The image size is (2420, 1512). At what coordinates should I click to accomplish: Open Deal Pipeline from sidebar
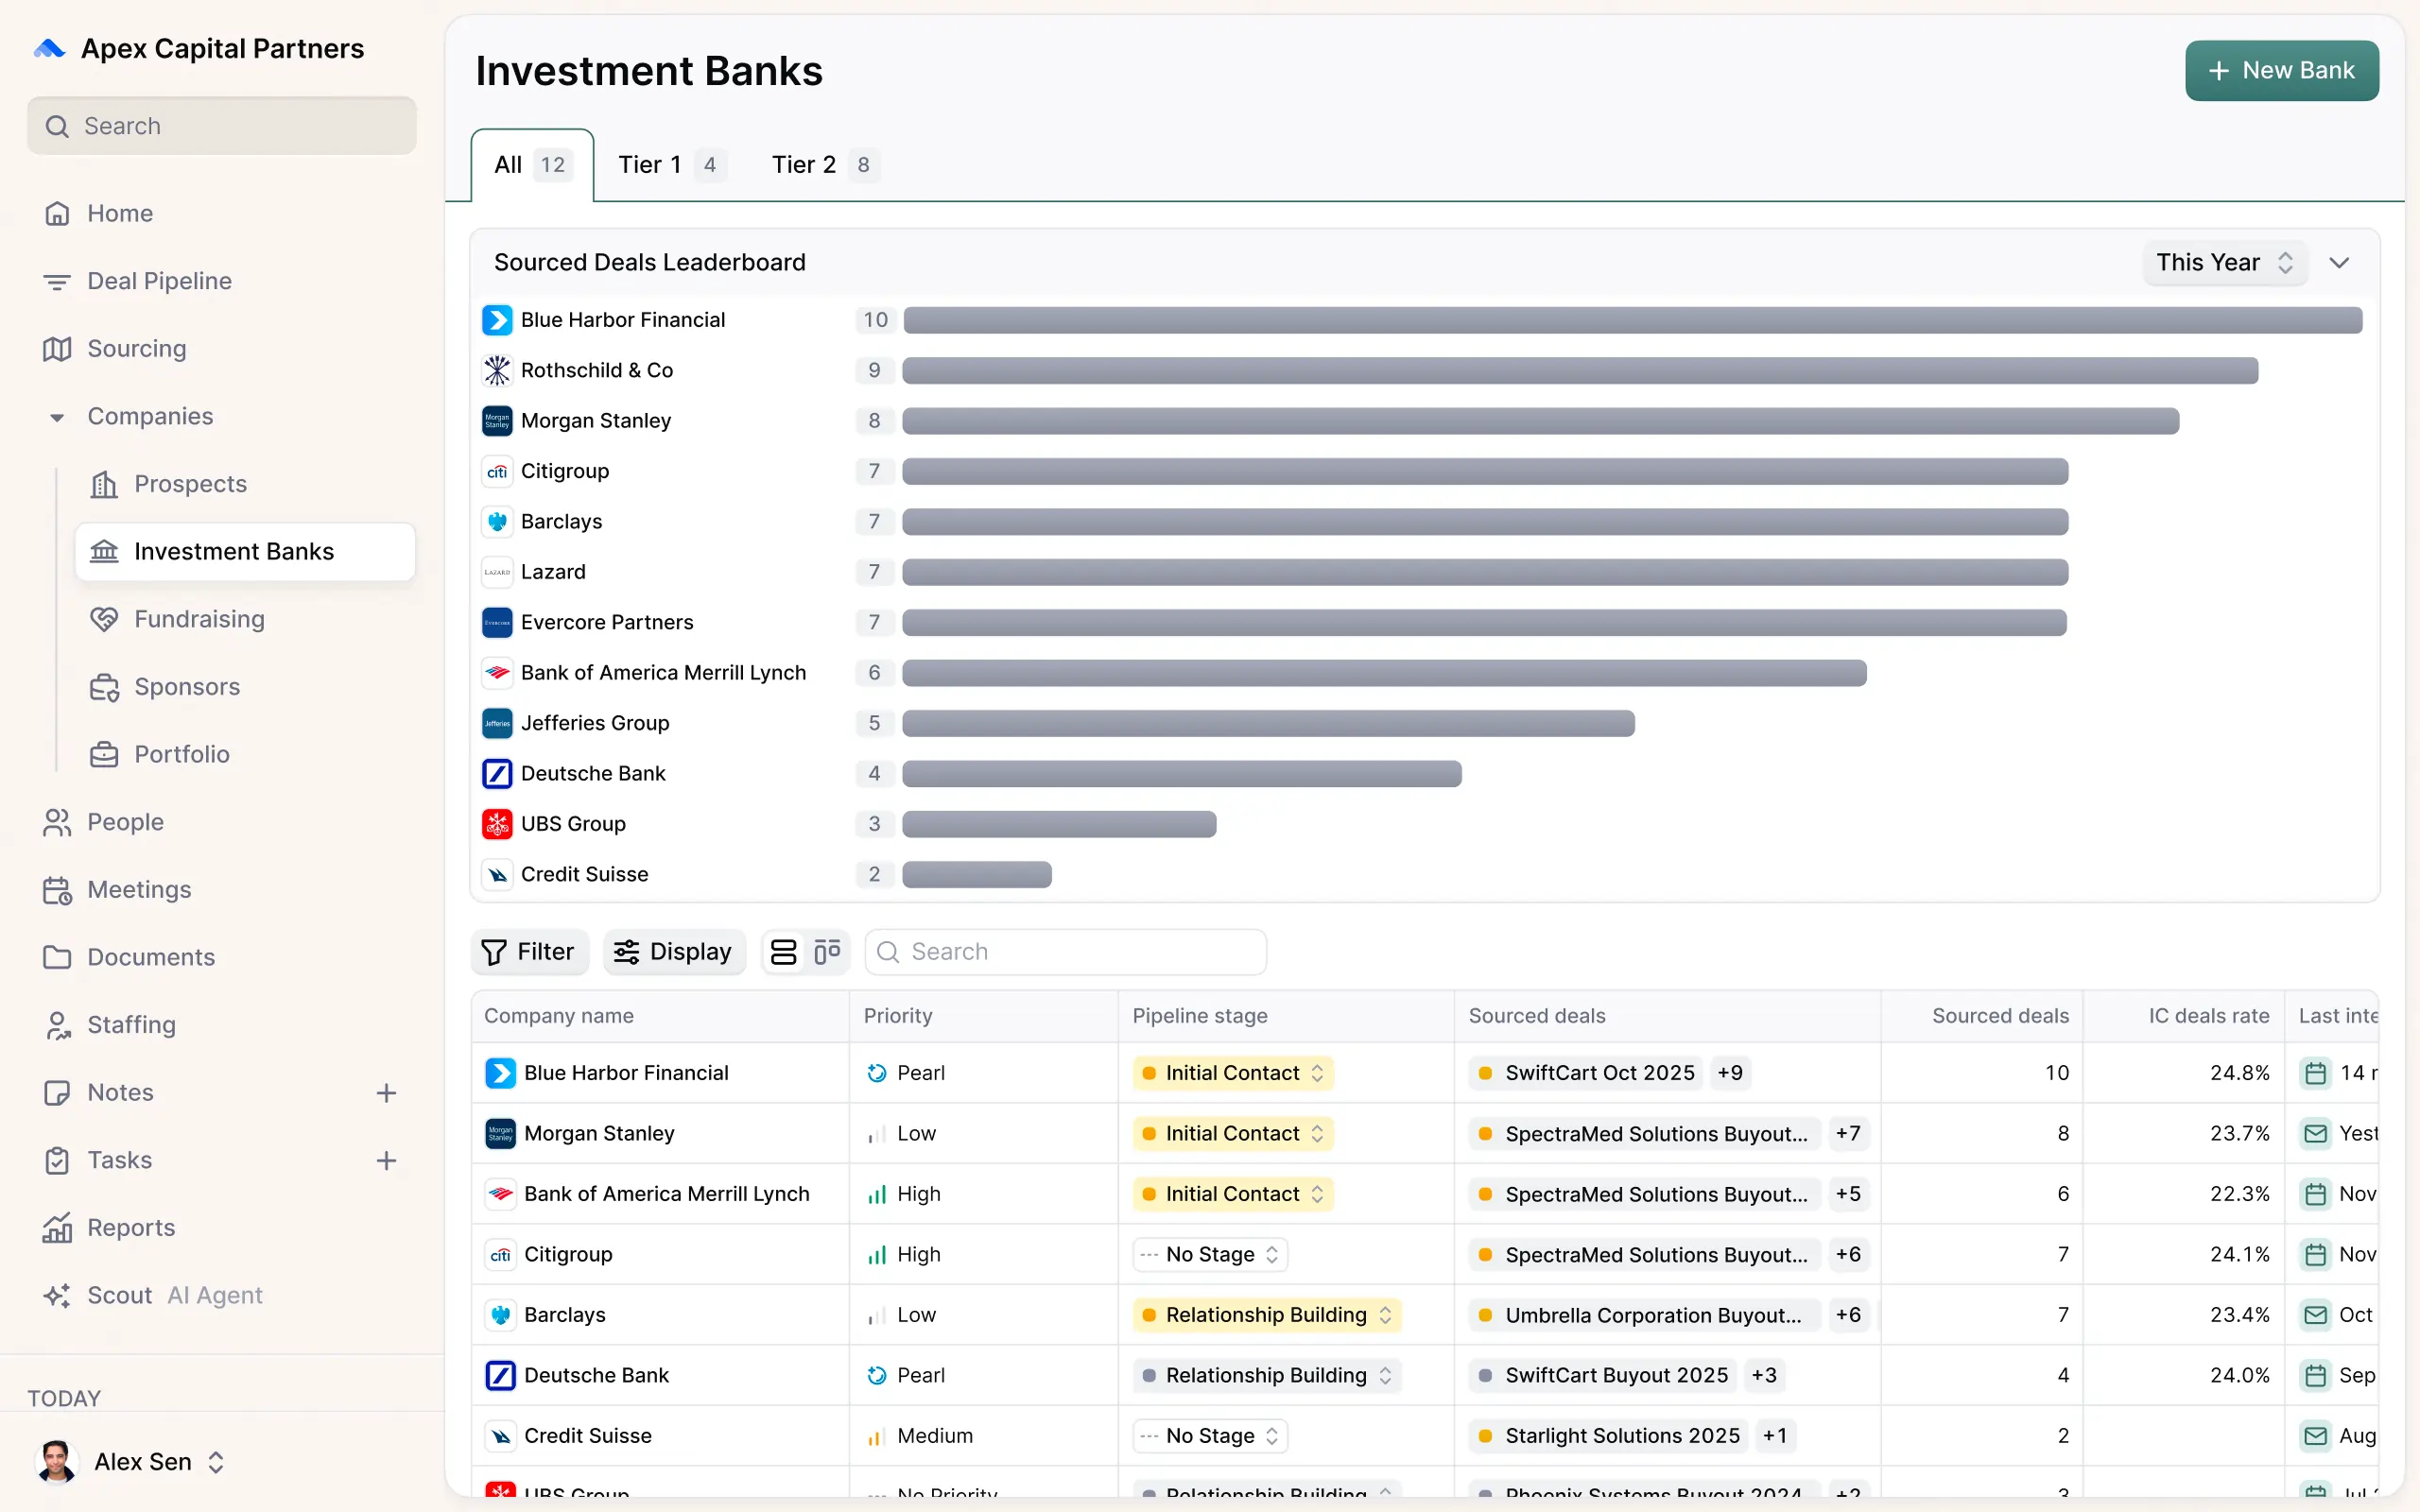pyautogui.click(x=159, y=281)
